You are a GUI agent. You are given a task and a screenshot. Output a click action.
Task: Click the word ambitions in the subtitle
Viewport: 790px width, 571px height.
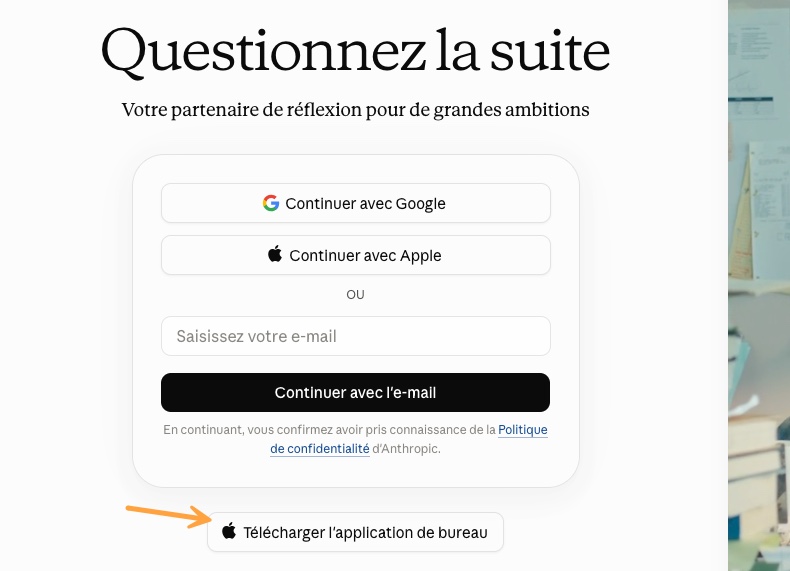pos(547,109)
